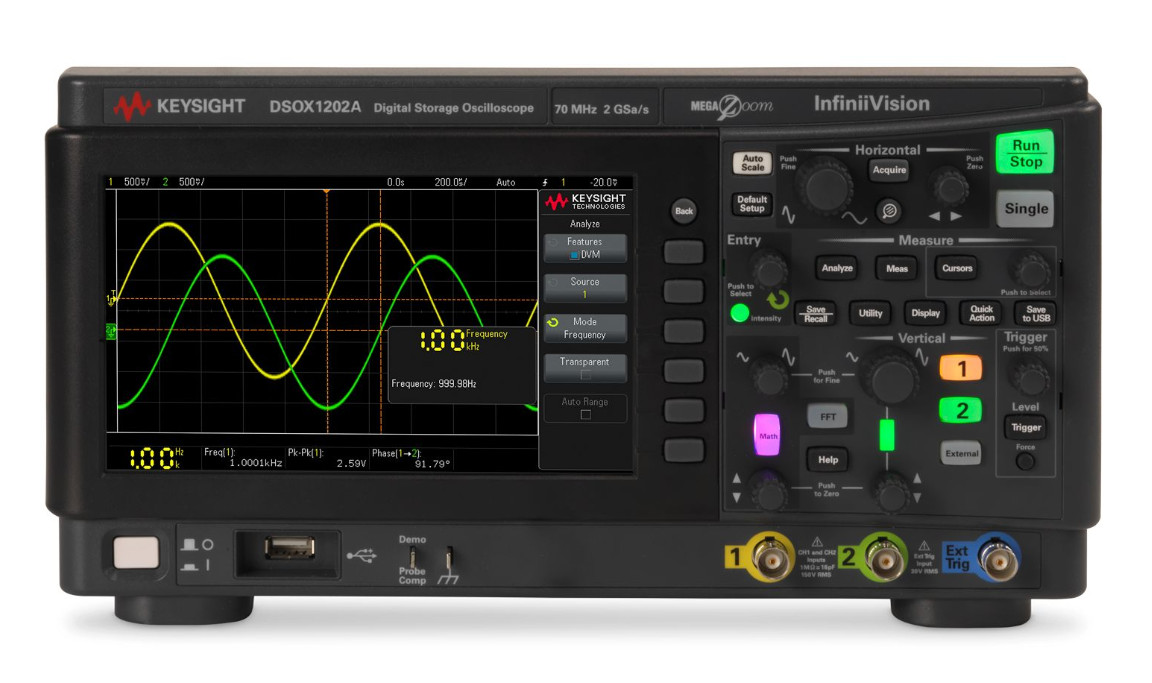Change Mode from Frequency softkey
The width and height of the screenshot is (1152, 683).
[x=585, y=330]
